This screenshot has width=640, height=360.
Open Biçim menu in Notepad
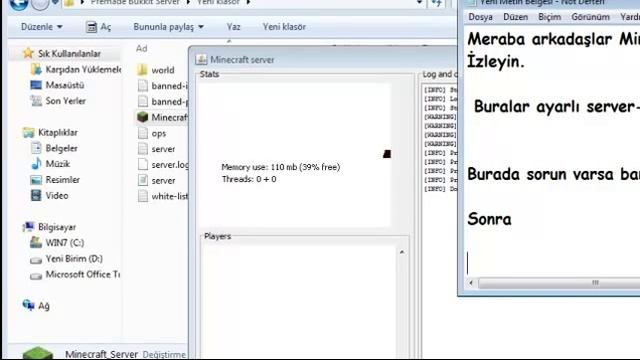tap(549, 17)
